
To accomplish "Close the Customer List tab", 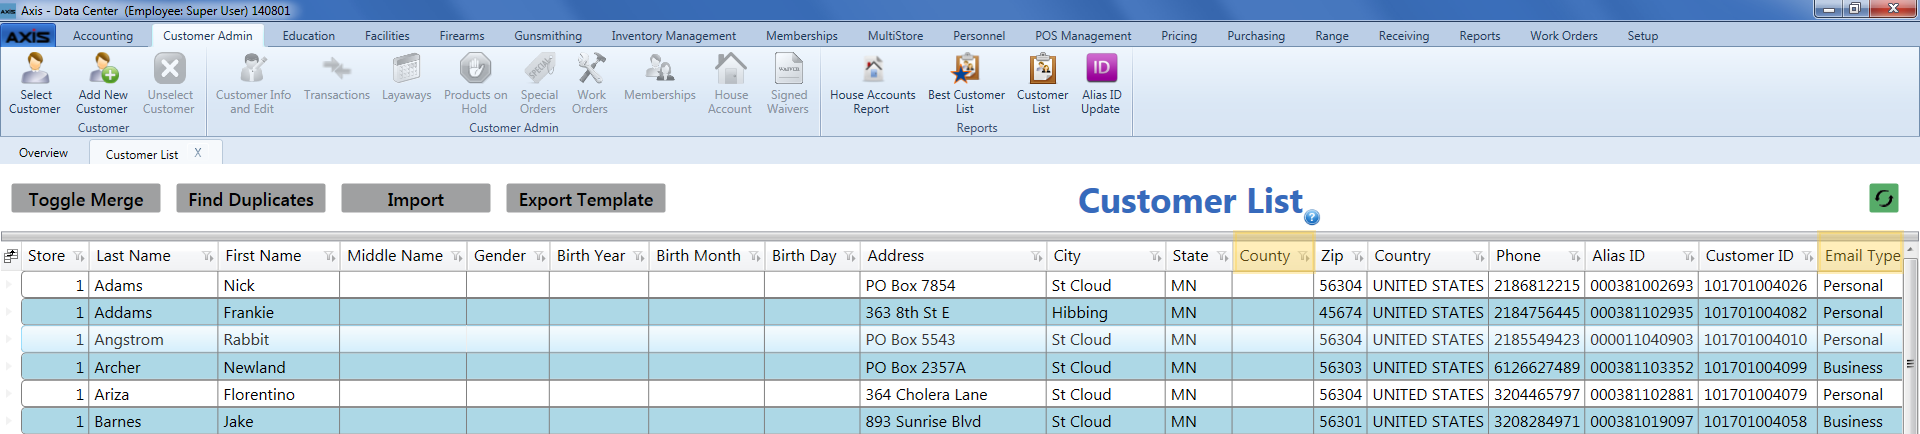I will click(198, 153).
